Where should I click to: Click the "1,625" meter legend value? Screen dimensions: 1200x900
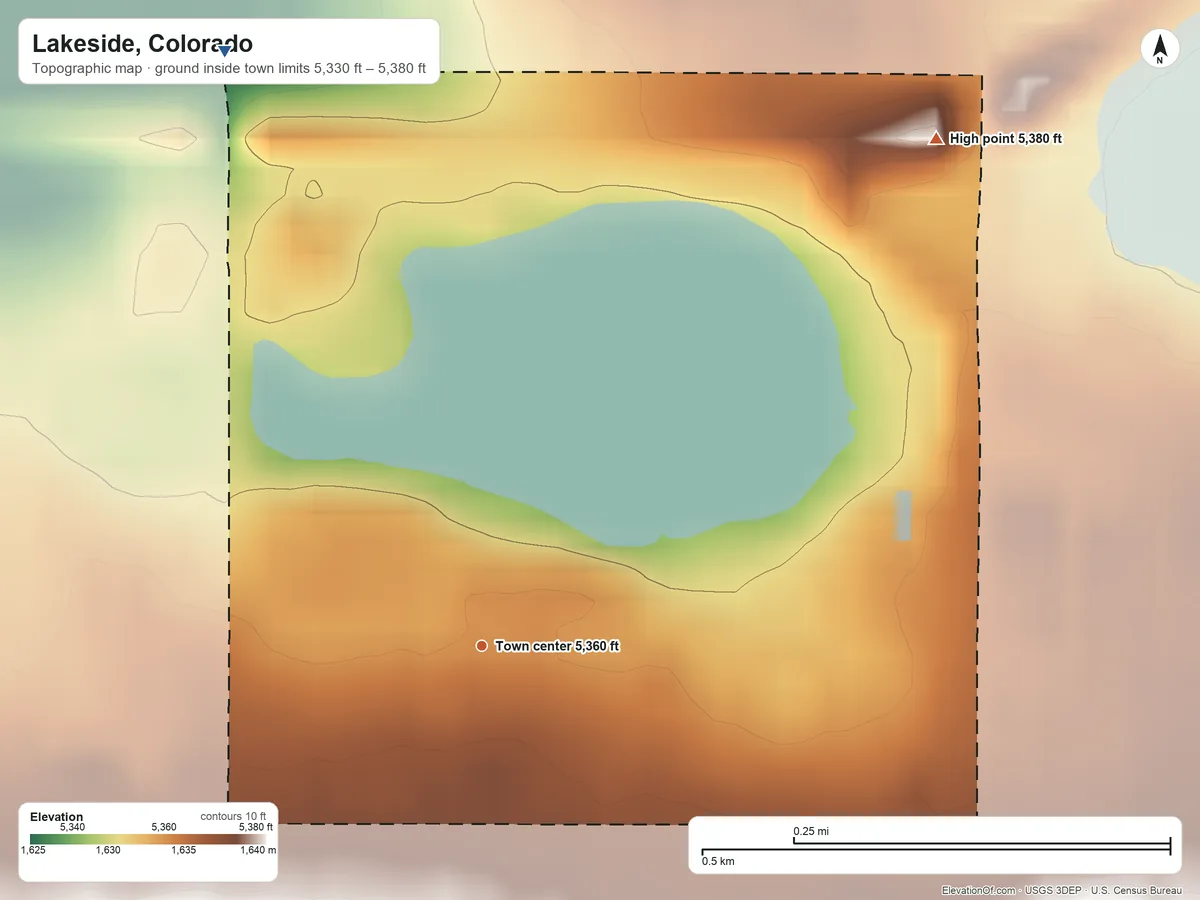[33, 851]
